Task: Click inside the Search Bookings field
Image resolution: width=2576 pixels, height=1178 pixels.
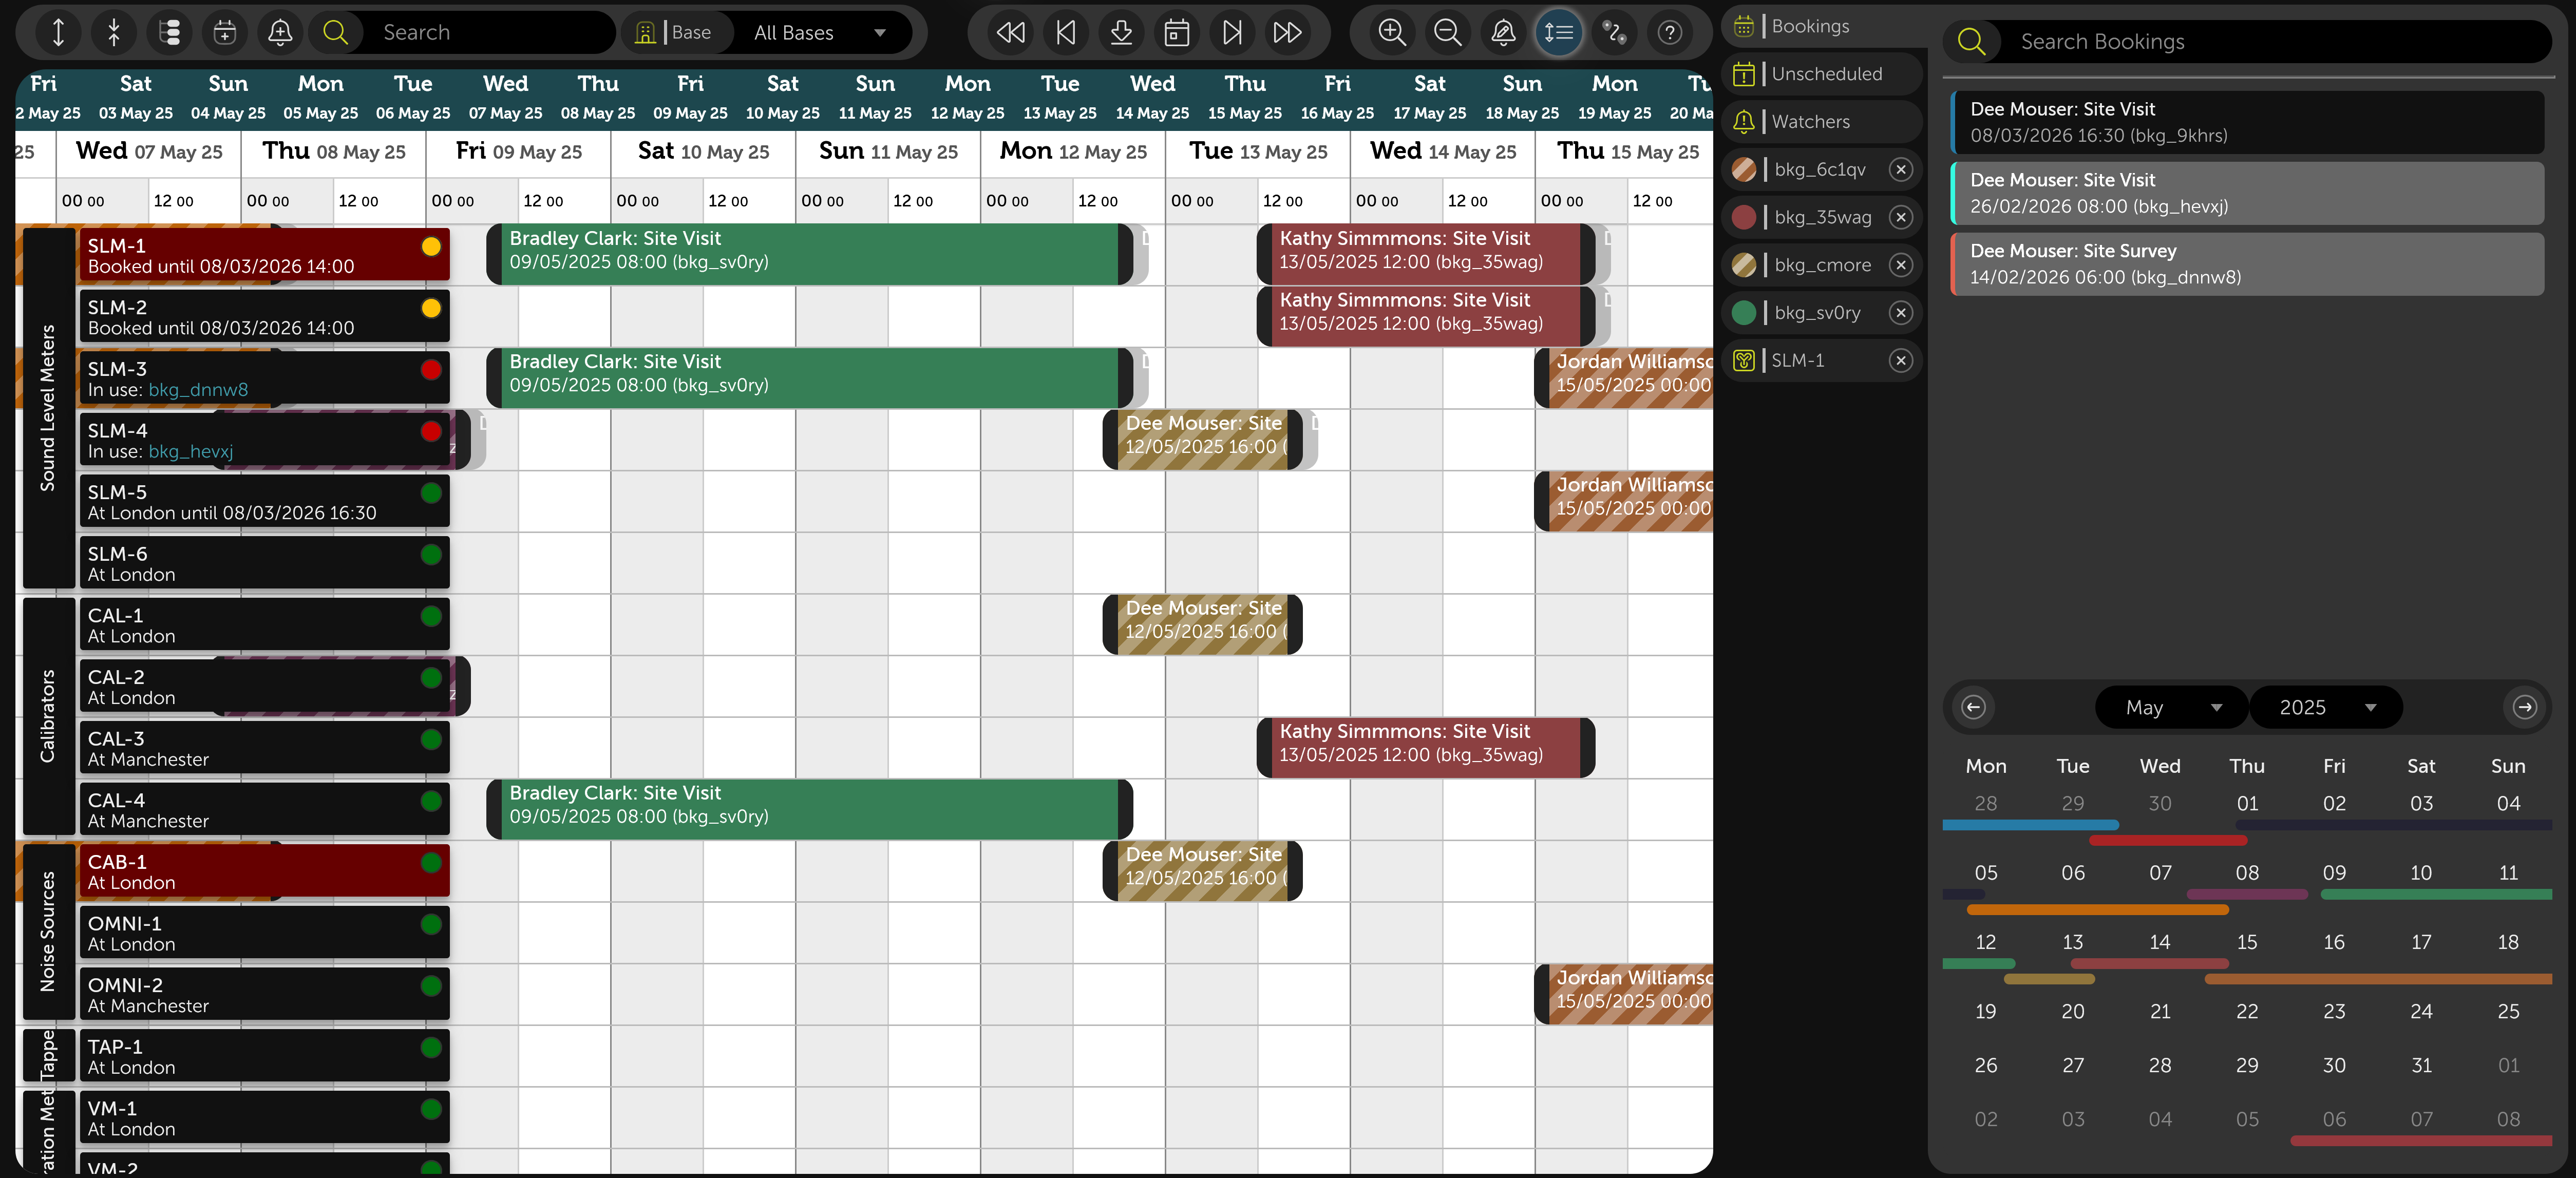Action: point(2200,41)
